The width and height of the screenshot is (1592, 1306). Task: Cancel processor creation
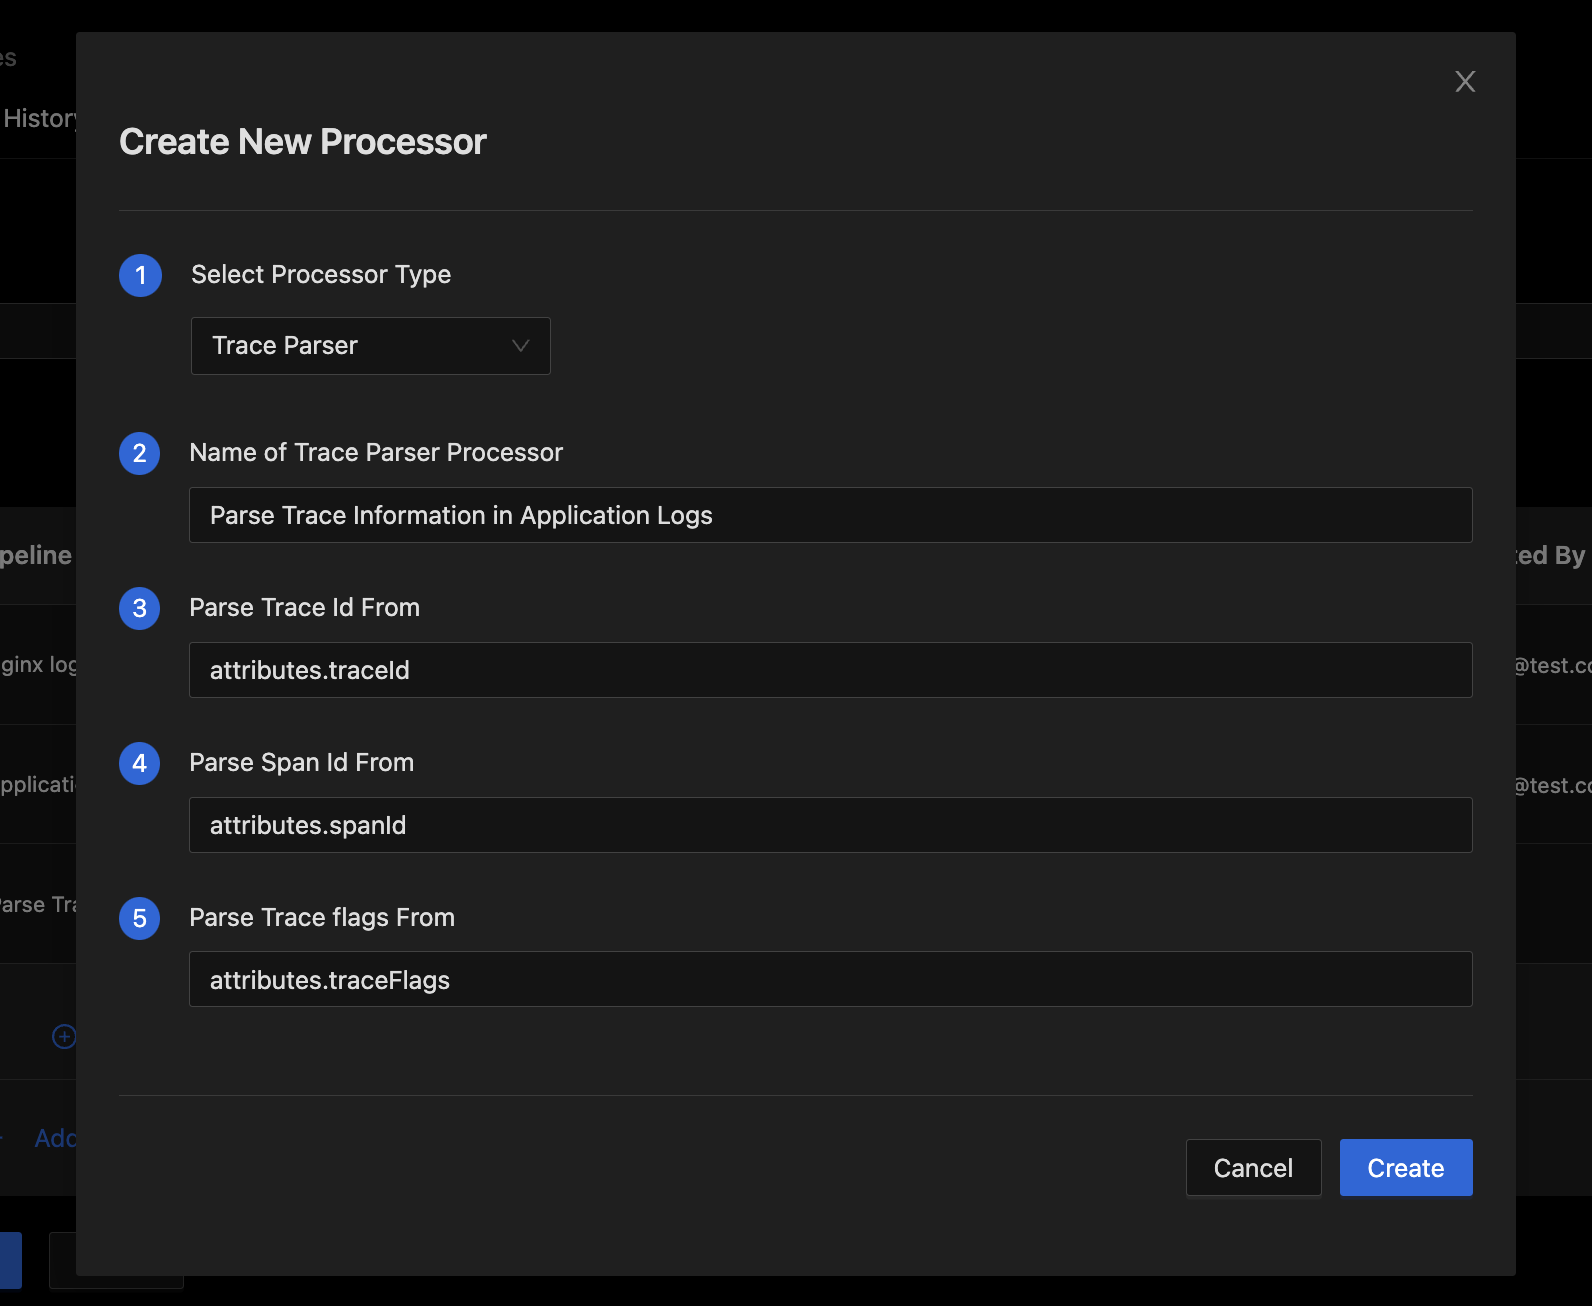(1253, 1168)
